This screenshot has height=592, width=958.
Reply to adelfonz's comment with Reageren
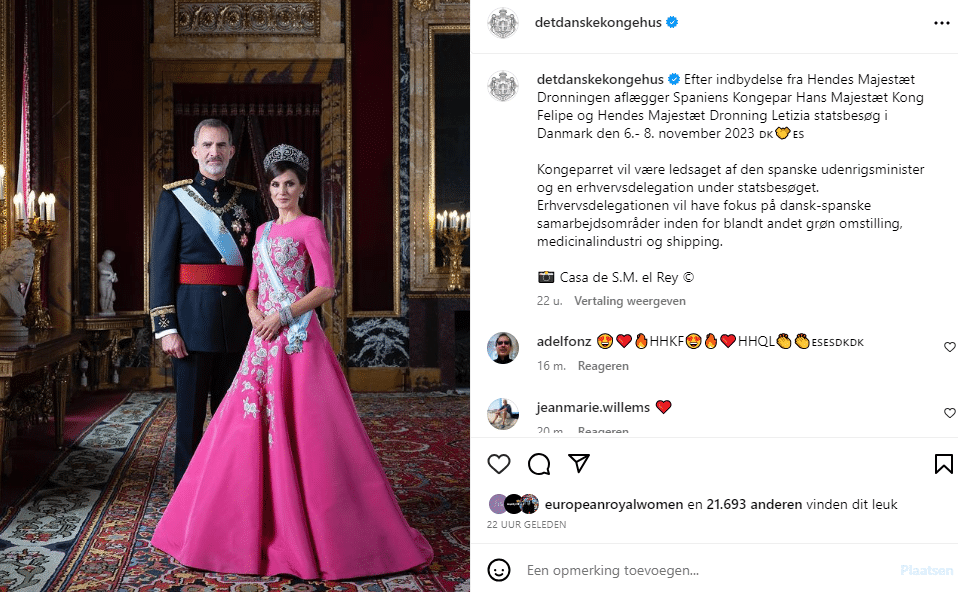click(603, 366)
